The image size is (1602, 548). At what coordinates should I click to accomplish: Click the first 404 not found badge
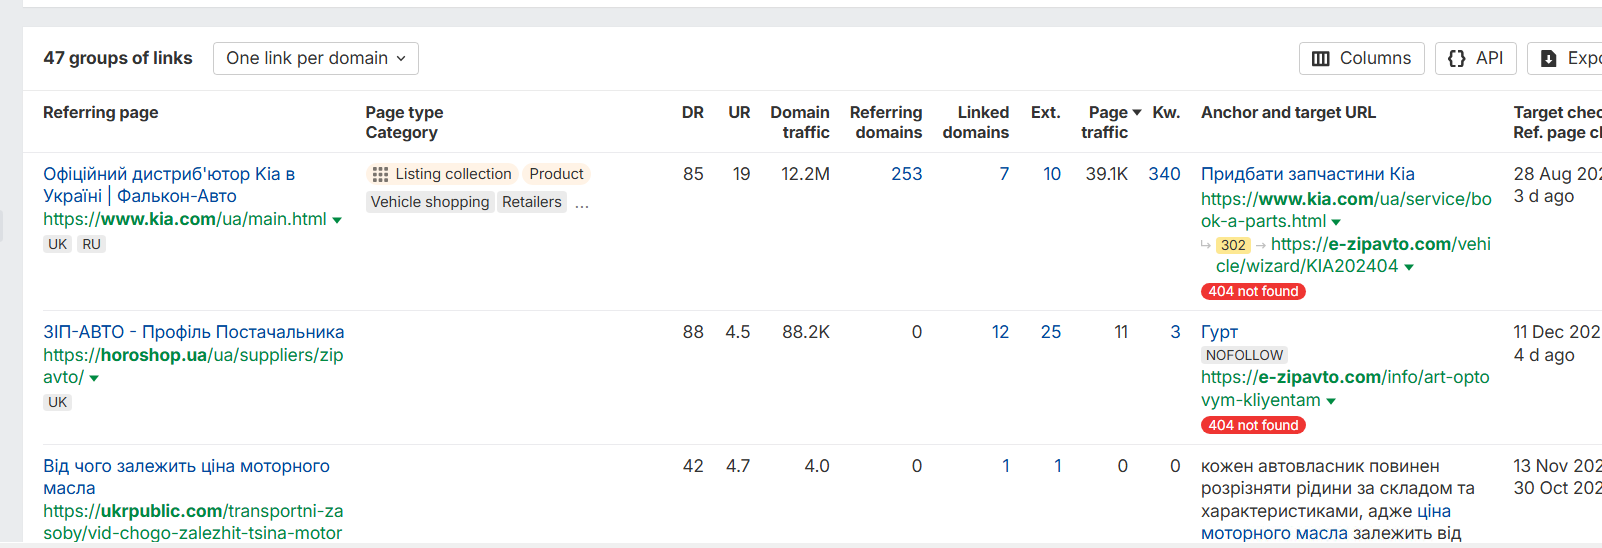pos(1253,292)
